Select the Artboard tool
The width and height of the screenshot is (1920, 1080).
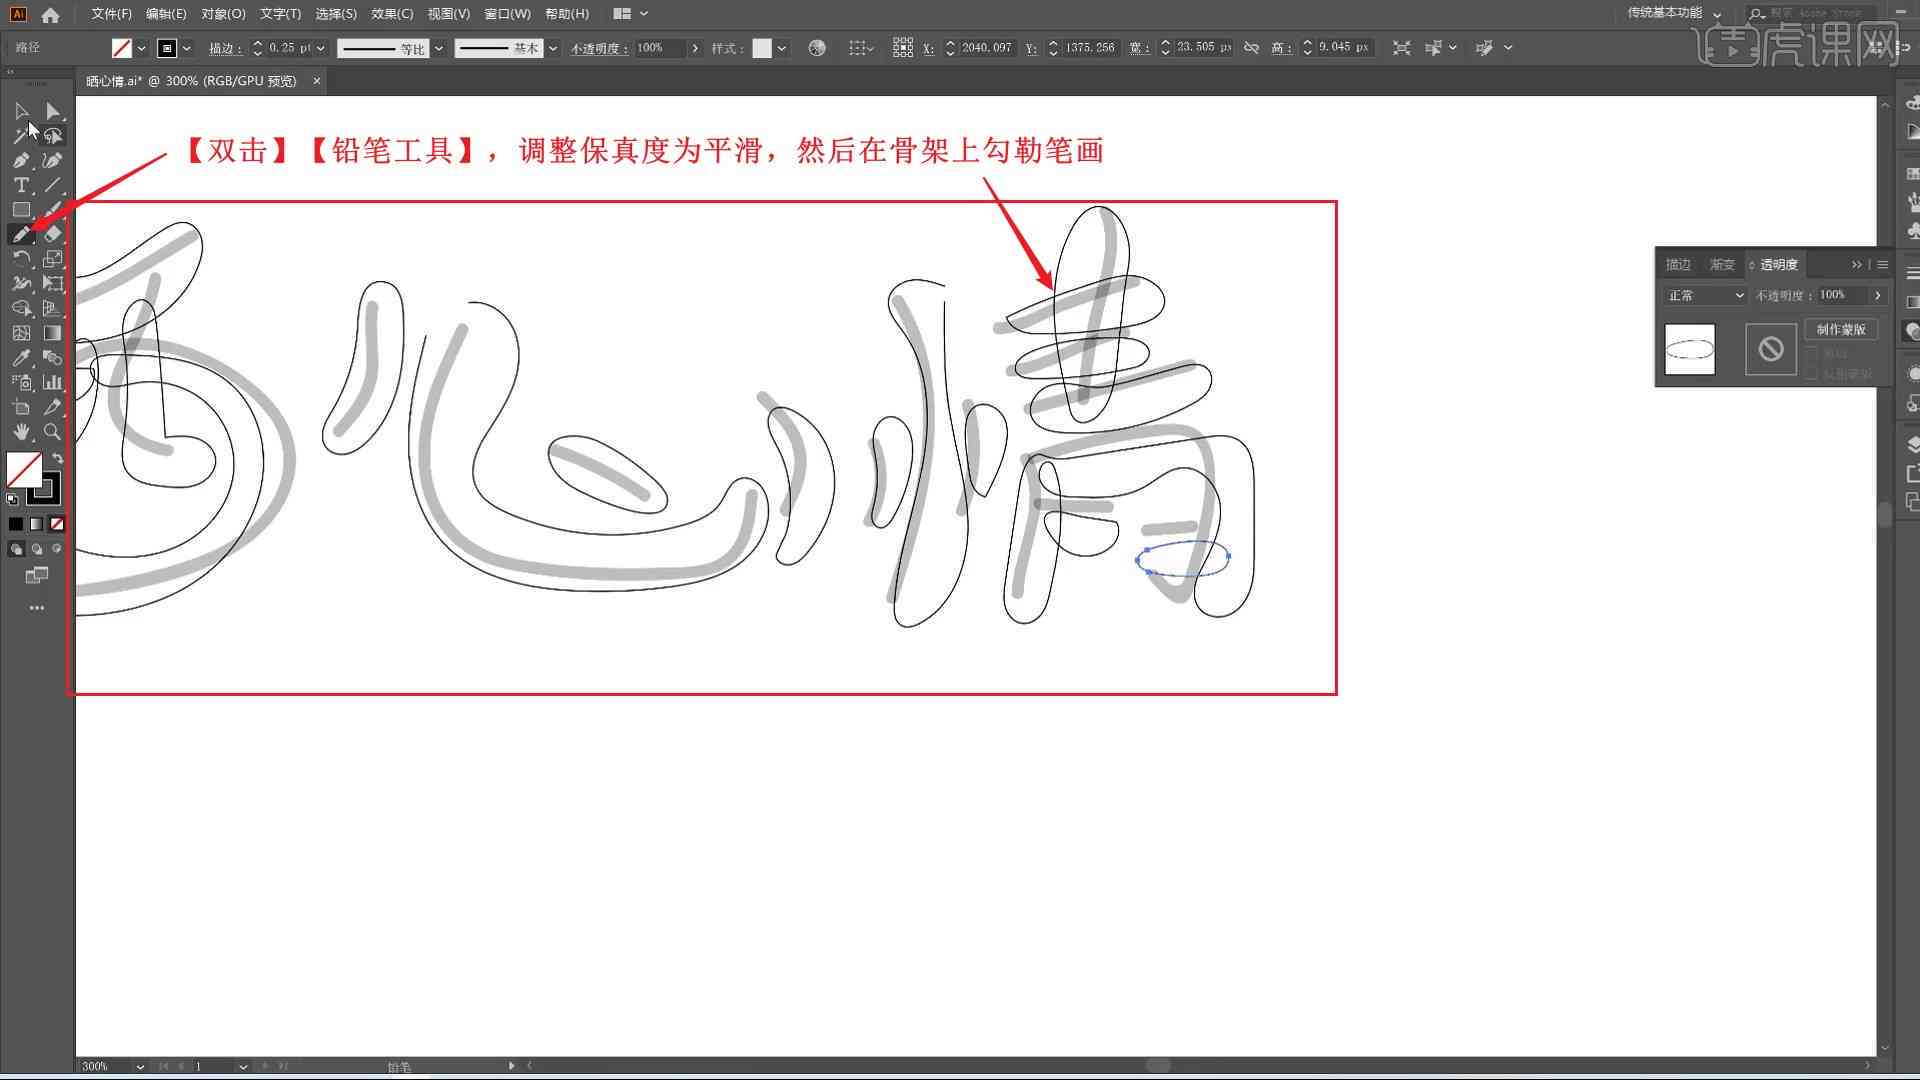(x=21, y=407)
